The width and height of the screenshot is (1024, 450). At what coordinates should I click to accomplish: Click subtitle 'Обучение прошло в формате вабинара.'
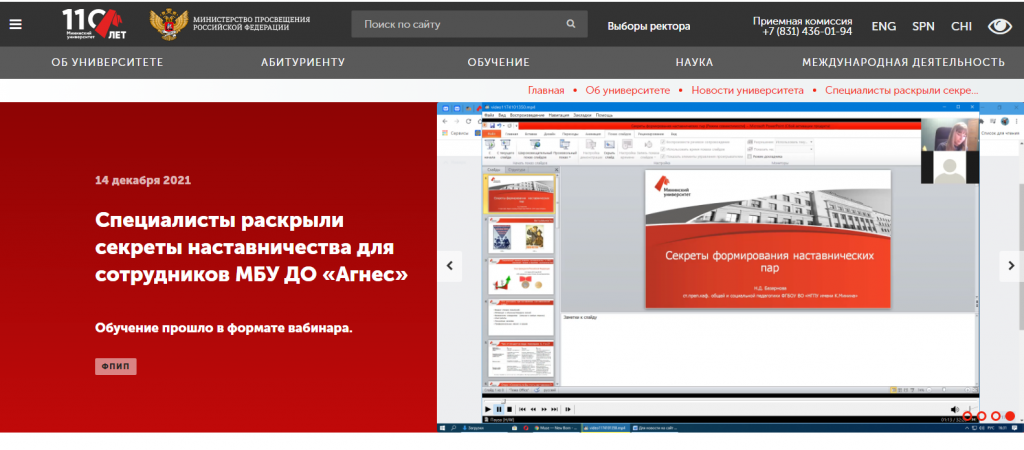tap(224, 329)
